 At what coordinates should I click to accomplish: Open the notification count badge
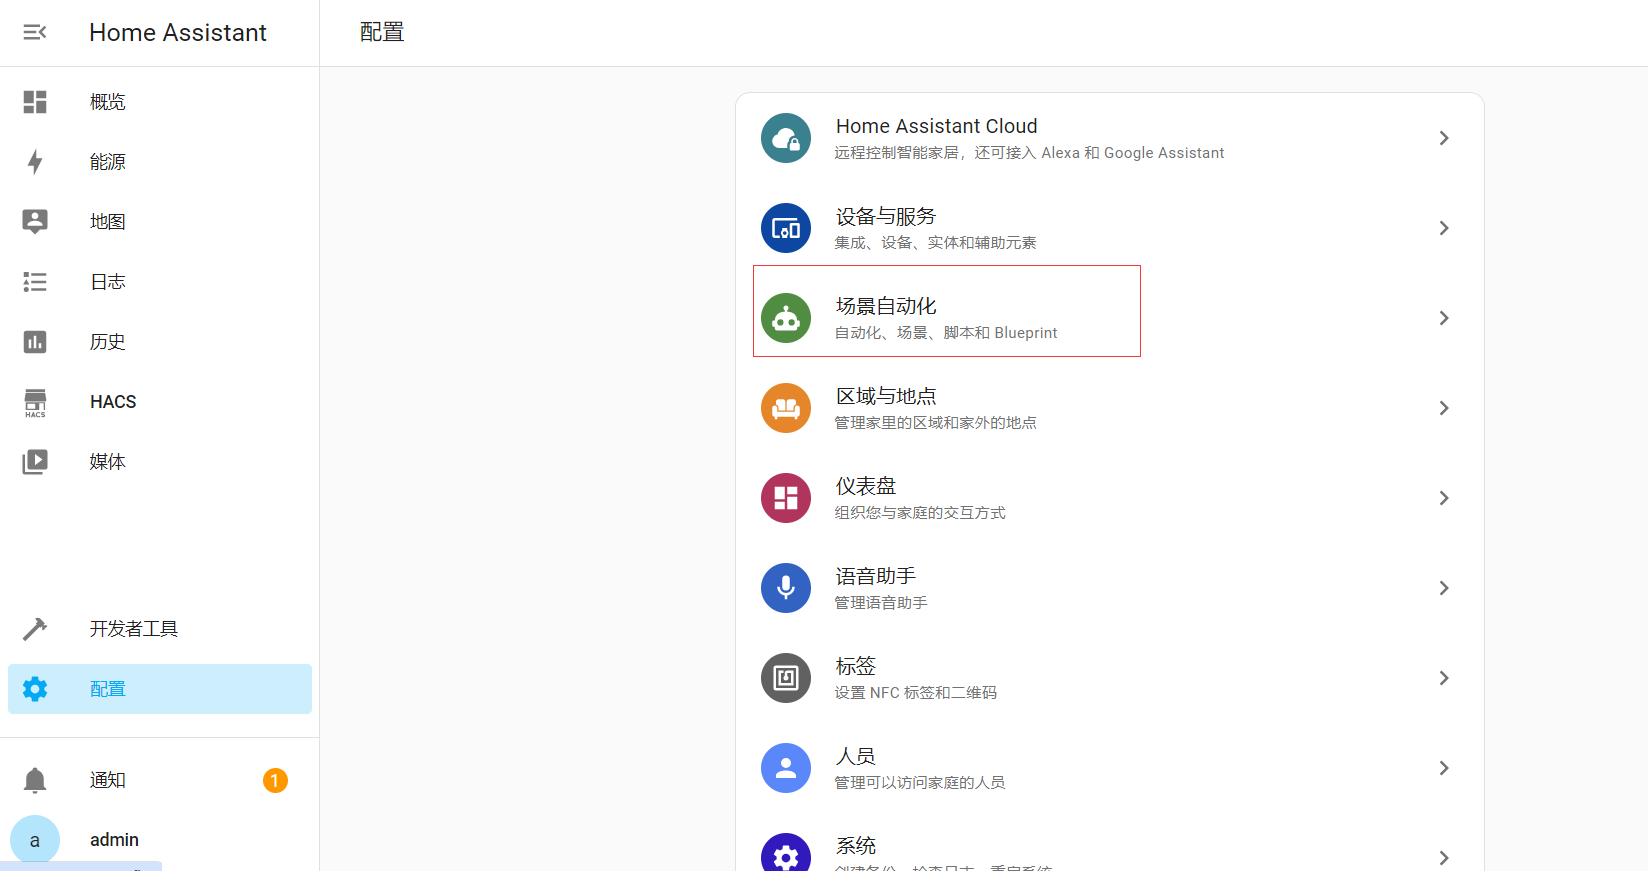275,780
